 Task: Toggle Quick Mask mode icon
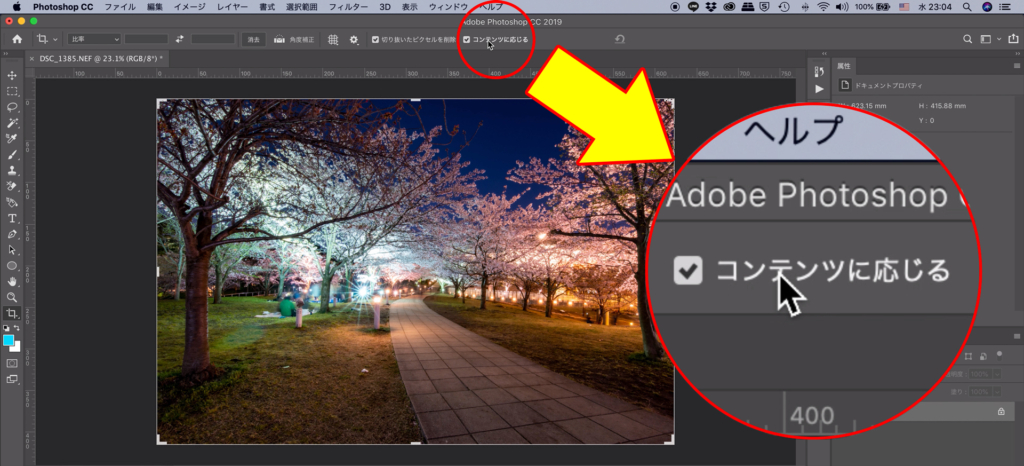pyautogui.click(x=12, y=363)
